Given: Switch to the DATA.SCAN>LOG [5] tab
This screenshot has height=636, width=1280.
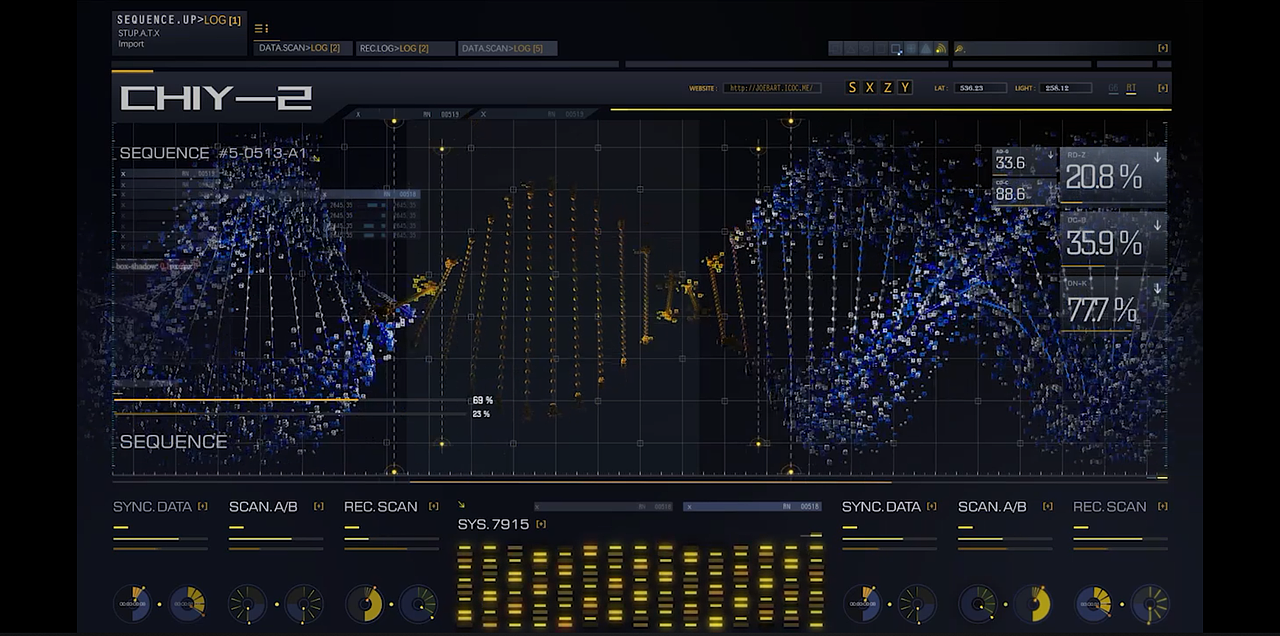Looking at the screenshot, I should (507, 48).
